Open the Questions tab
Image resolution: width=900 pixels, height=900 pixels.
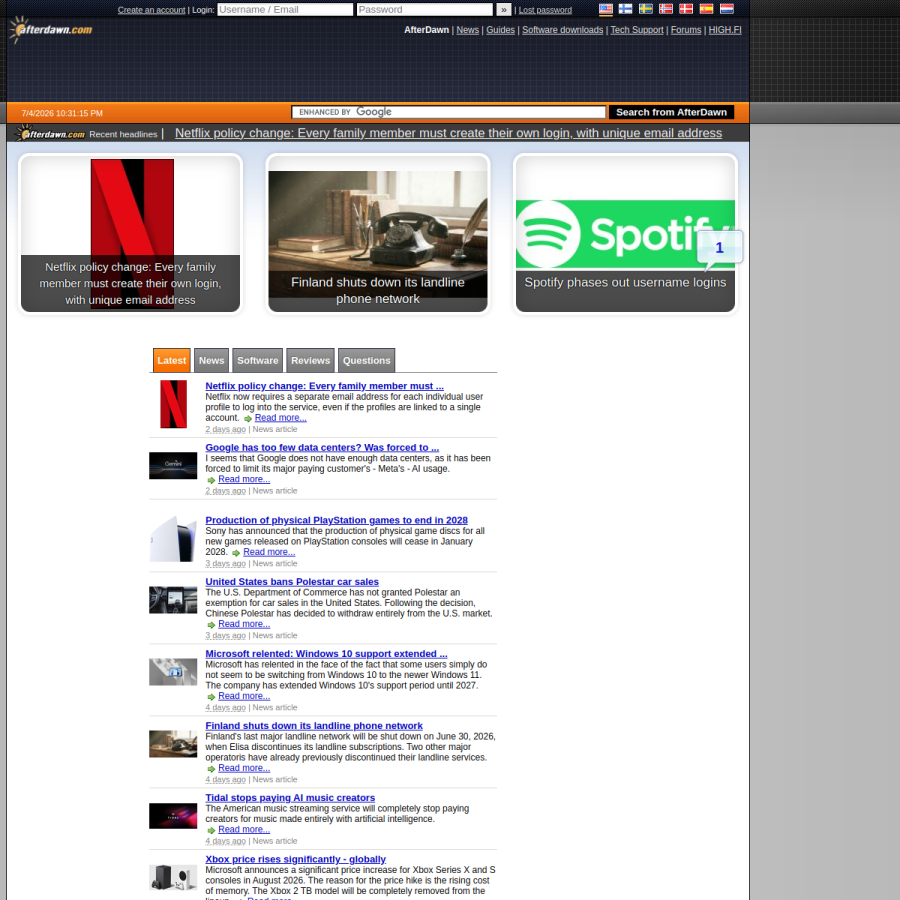tap(366, 360)
